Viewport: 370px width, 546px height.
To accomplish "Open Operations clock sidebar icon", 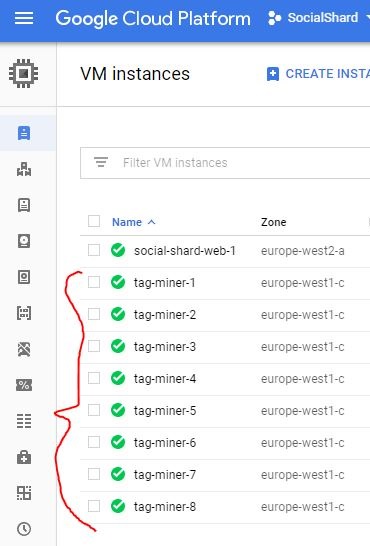I will (24, 529).
